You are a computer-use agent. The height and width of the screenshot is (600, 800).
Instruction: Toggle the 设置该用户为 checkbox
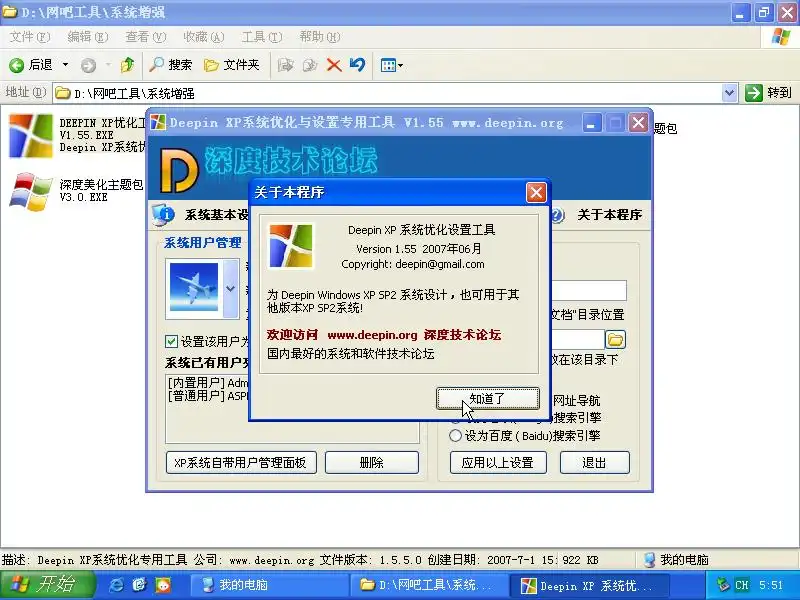pos(171,341)
